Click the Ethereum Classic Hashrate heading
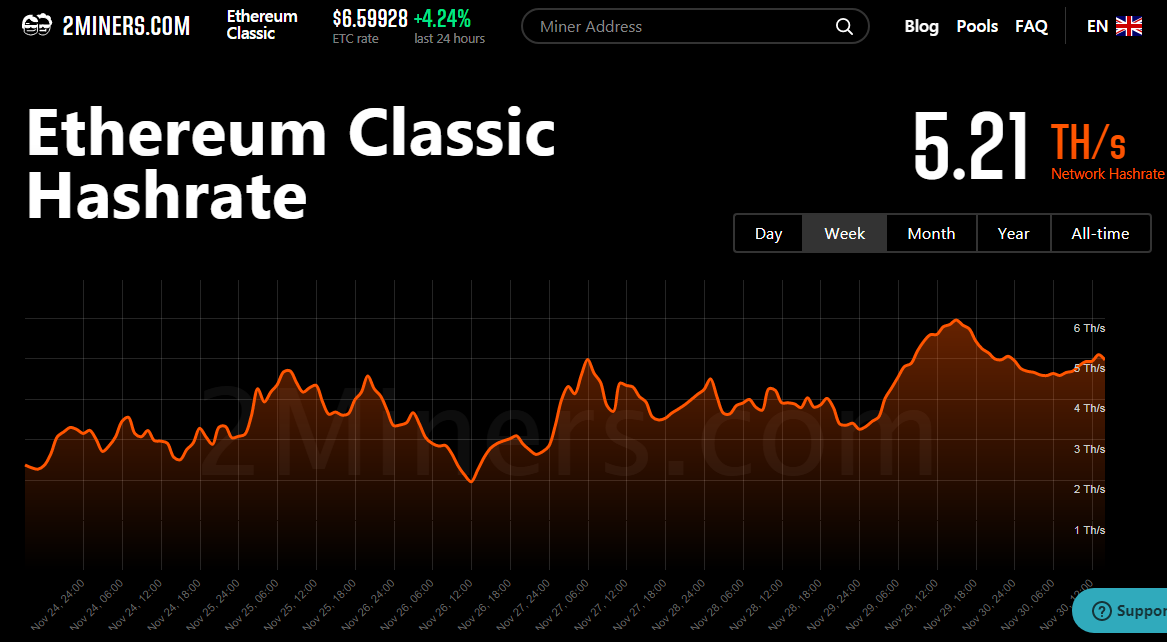 291,165
